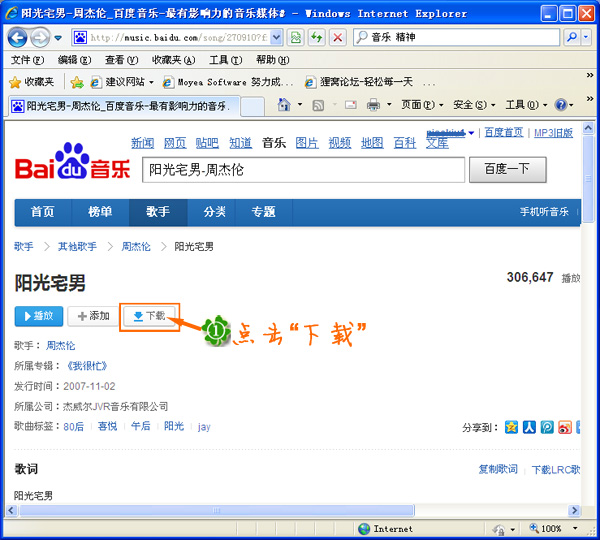This screenshot has width=600, height=540.
Task: Select the 阳光宅男-周杰伦 browser tab
Action: [124, 106]
